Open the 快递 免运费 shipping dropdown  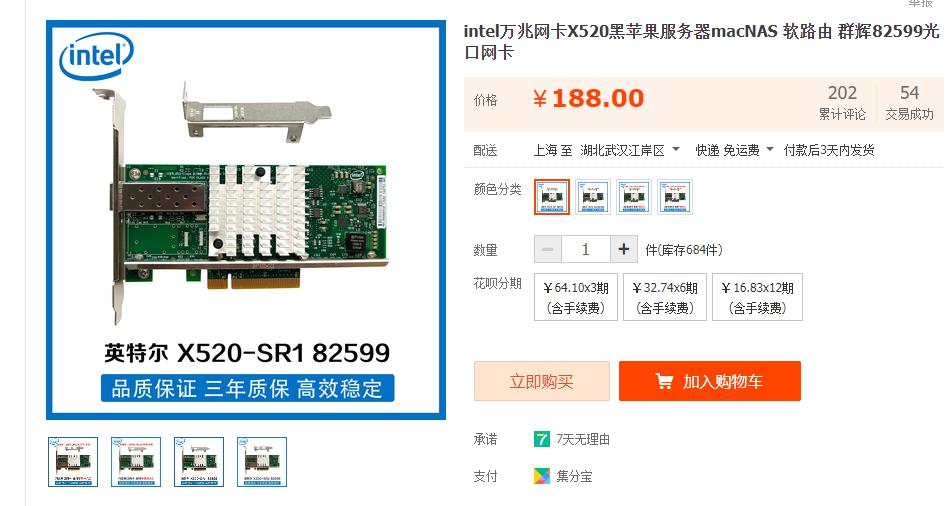[734, 150]
